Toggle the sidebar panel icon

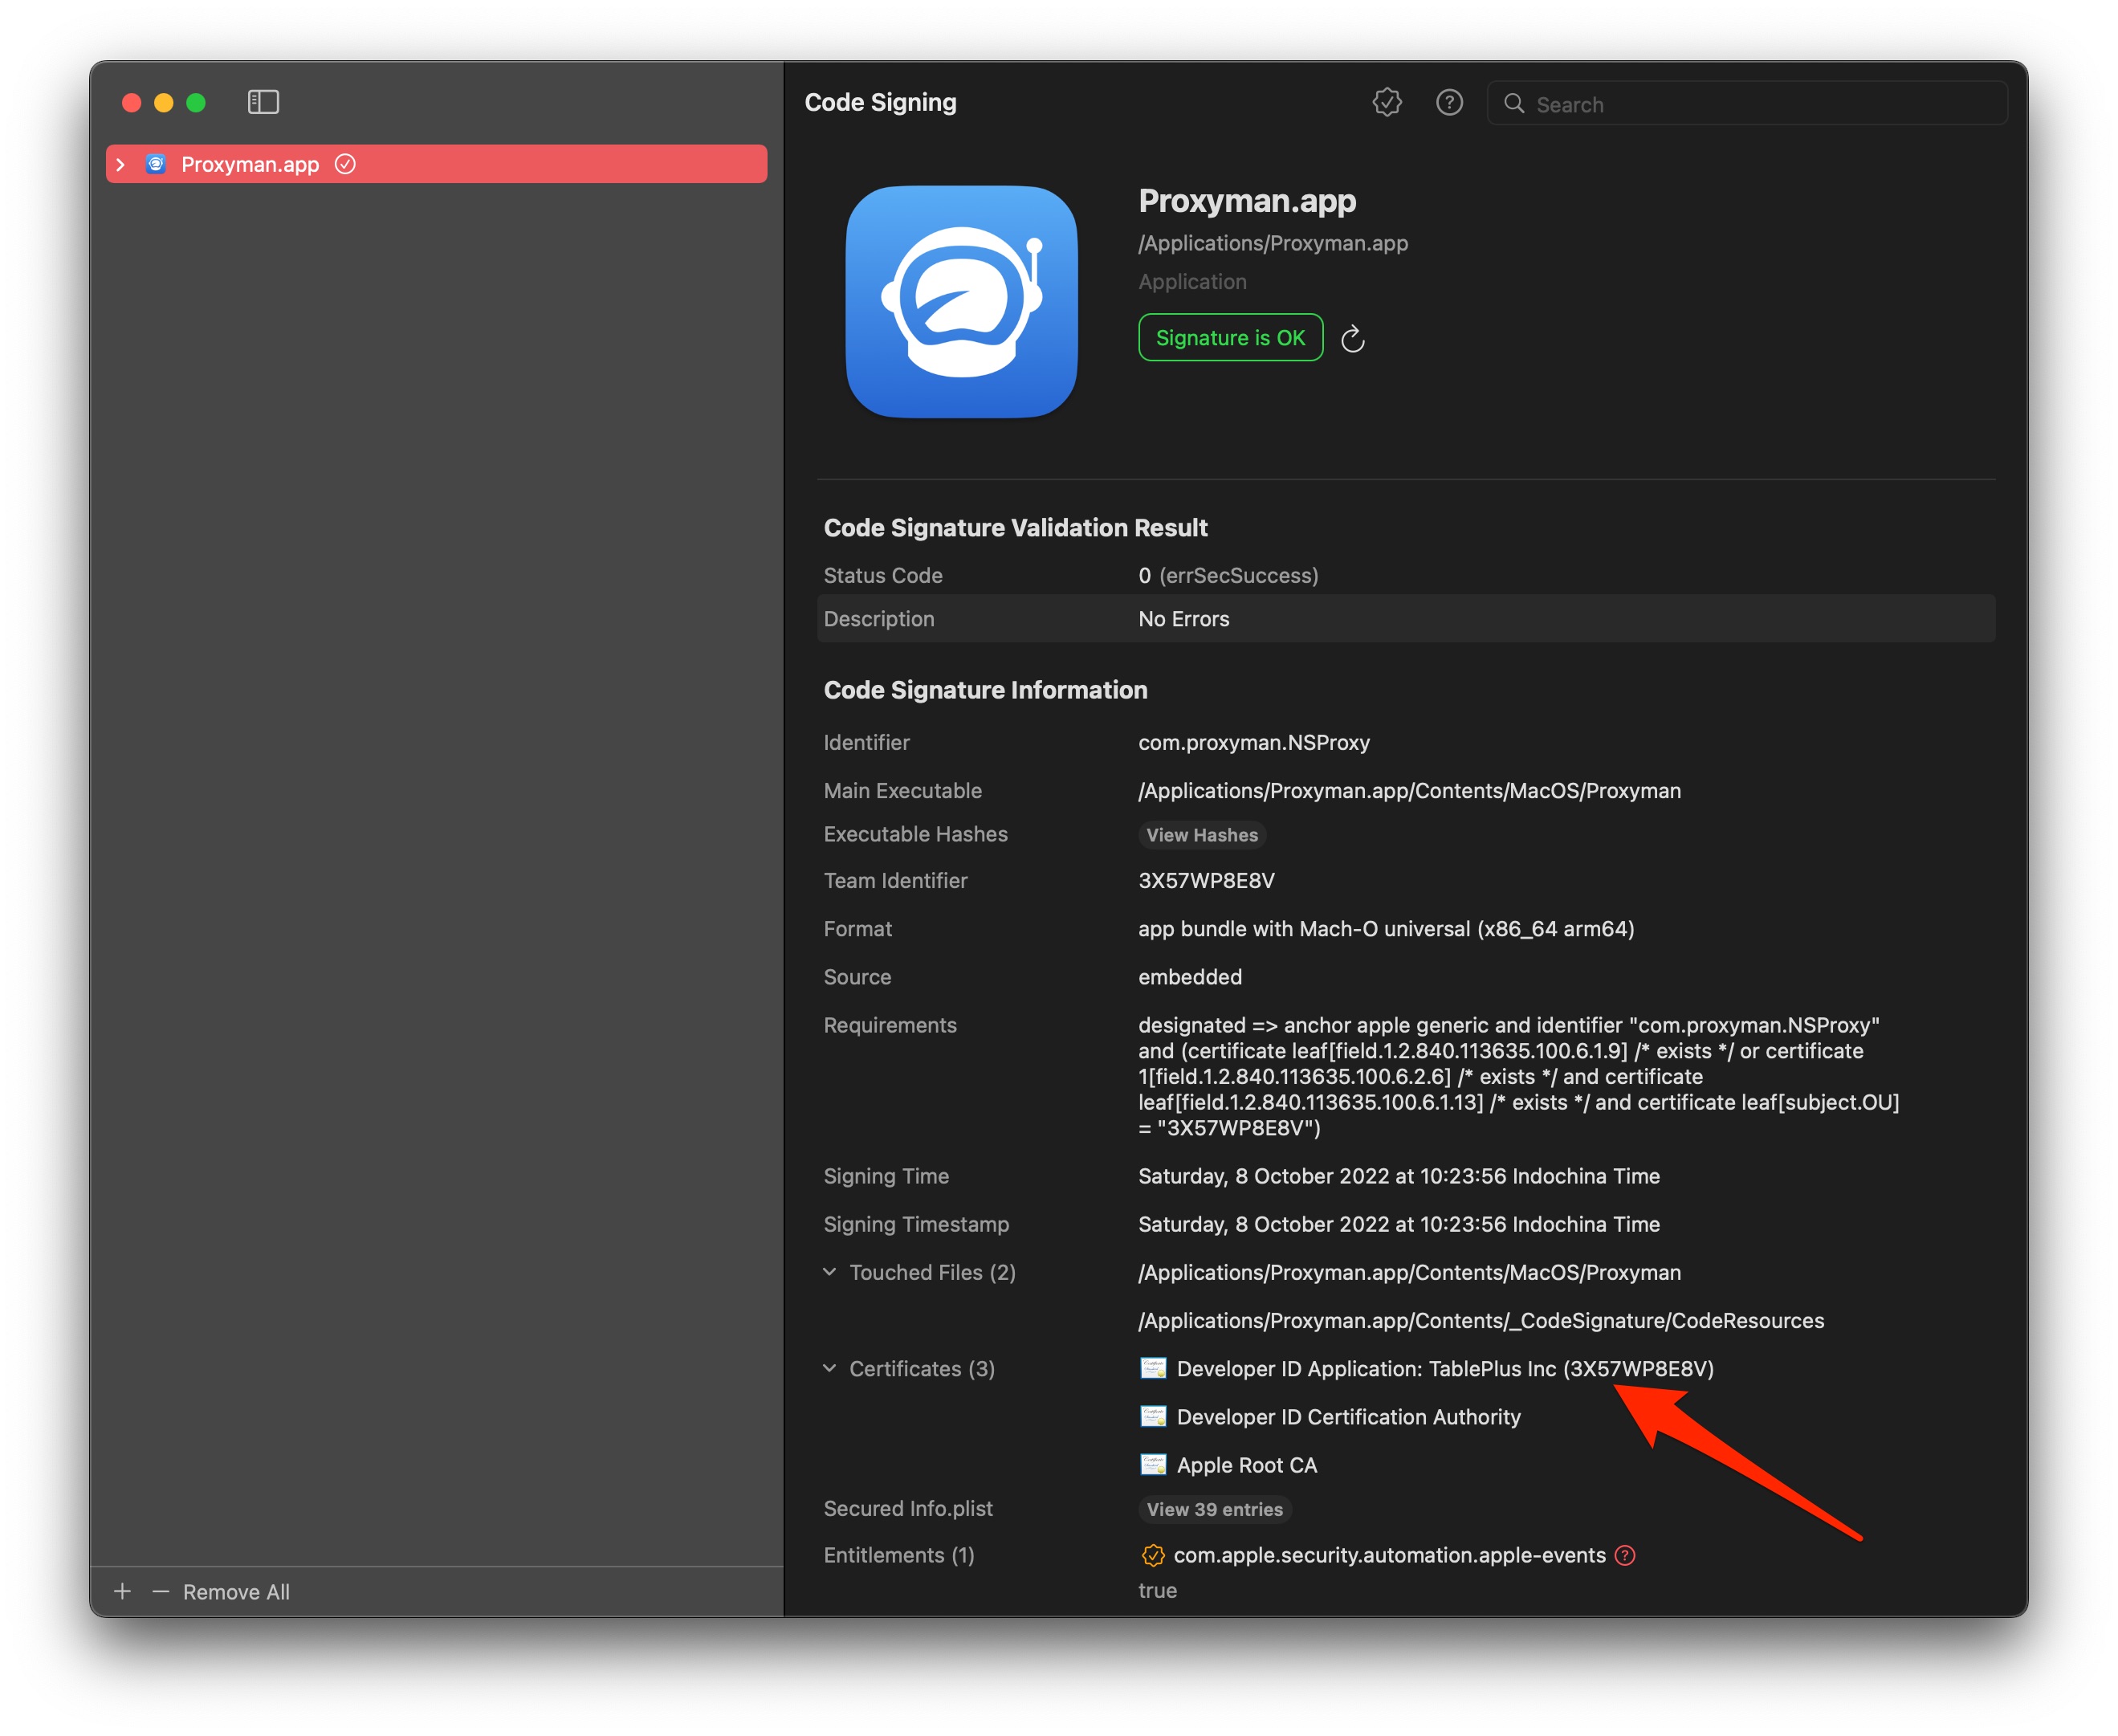263,102
